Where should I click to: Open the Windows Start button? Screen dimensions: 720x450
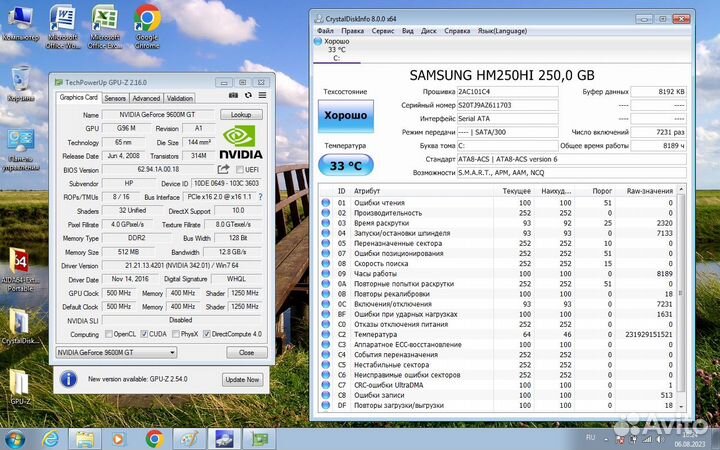pos(14,439)
